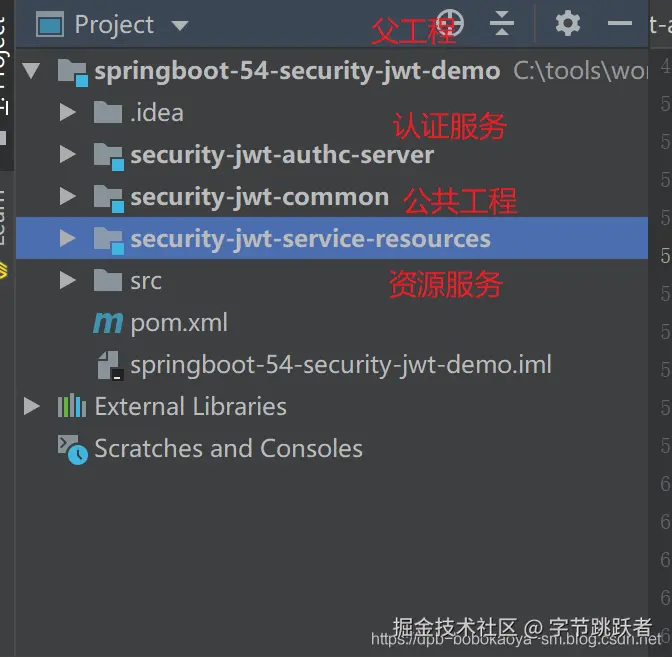672x658 pixels.
Task: Expand security-jwt-authc-server module arrow
Action: click(x=68, y=154)
